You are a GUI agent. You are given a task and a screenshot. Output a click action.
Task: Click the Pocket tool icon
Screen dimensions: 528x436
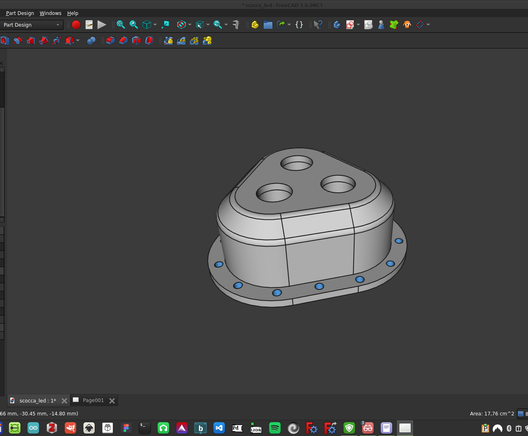(x=4, y=41)
